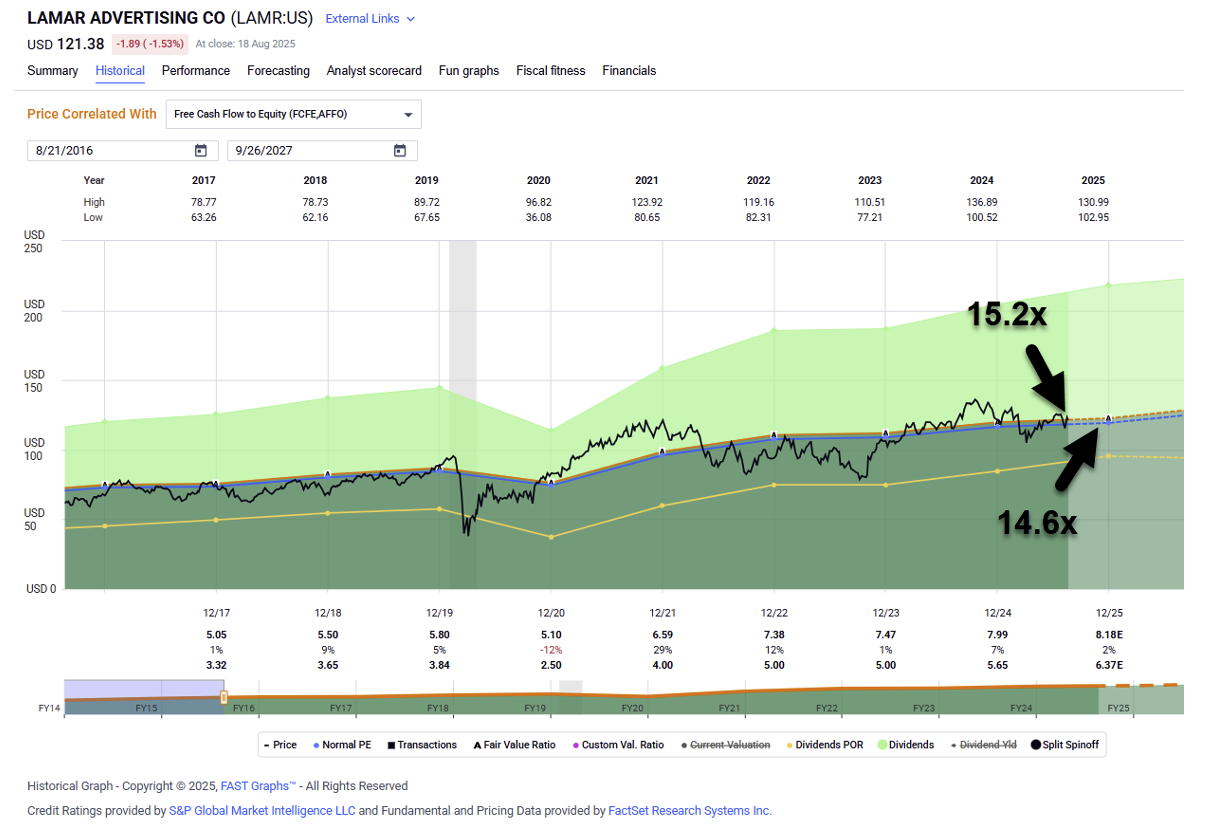This screenshot has height=838, width=1205.
Task: Toggle the Split Spinoff legend item
Action: tap(1063, 745)
